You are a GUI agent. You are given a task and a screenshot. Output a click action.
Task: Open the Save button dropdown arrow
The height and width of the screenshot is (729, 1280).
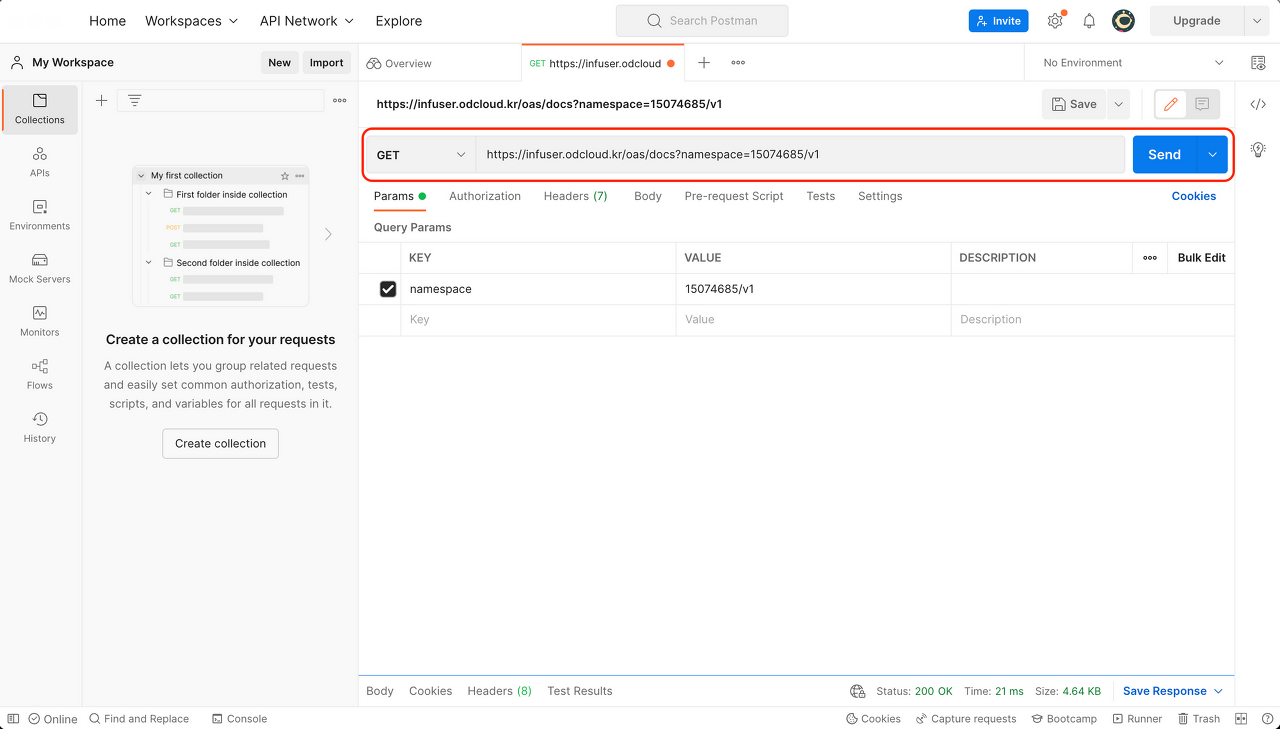(x=1119, y=104)
